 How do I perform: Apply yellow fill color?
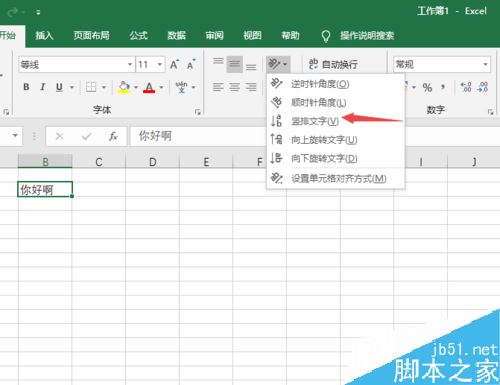(x=124, y=87)
